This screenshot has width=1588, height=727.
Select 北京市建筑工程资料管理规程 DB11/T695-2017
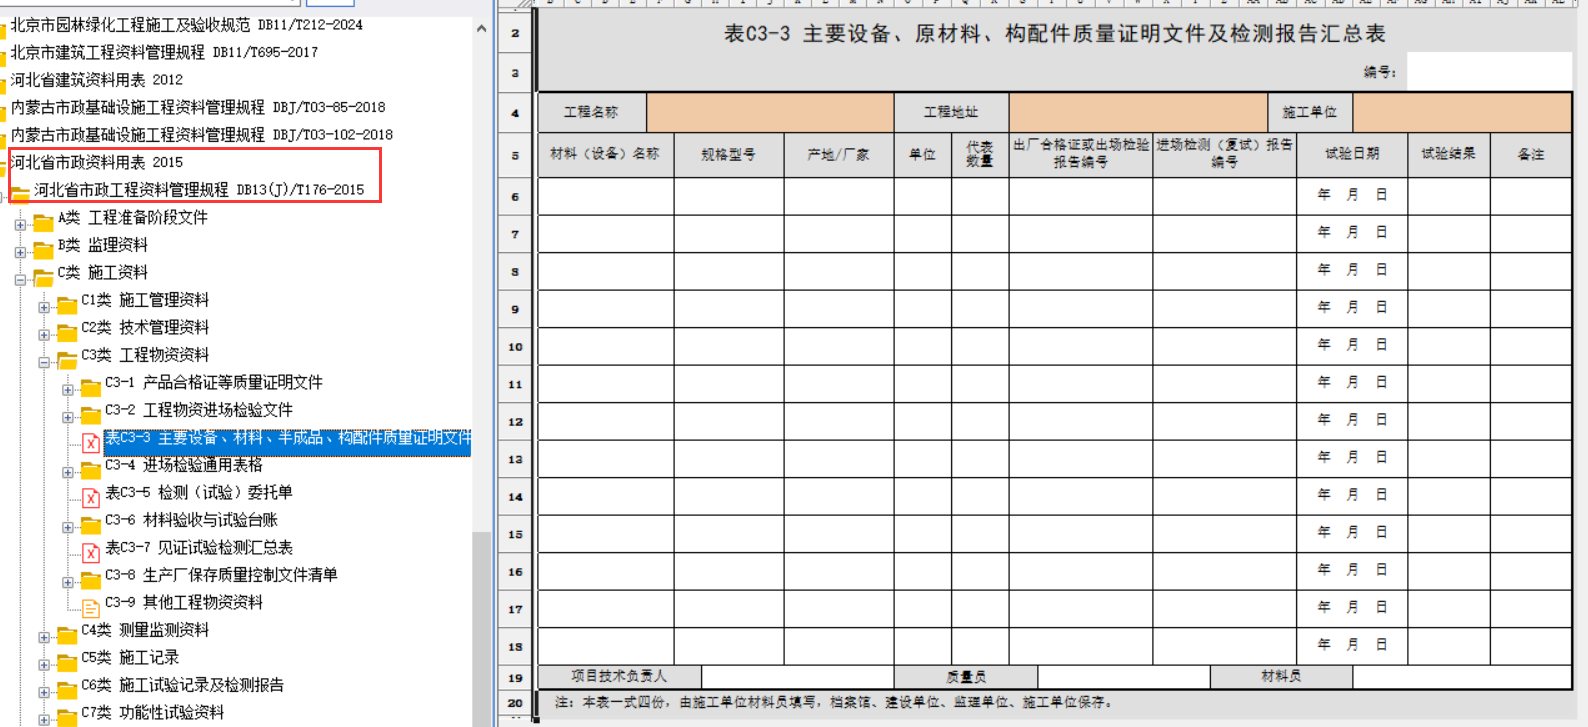[164, 52]
